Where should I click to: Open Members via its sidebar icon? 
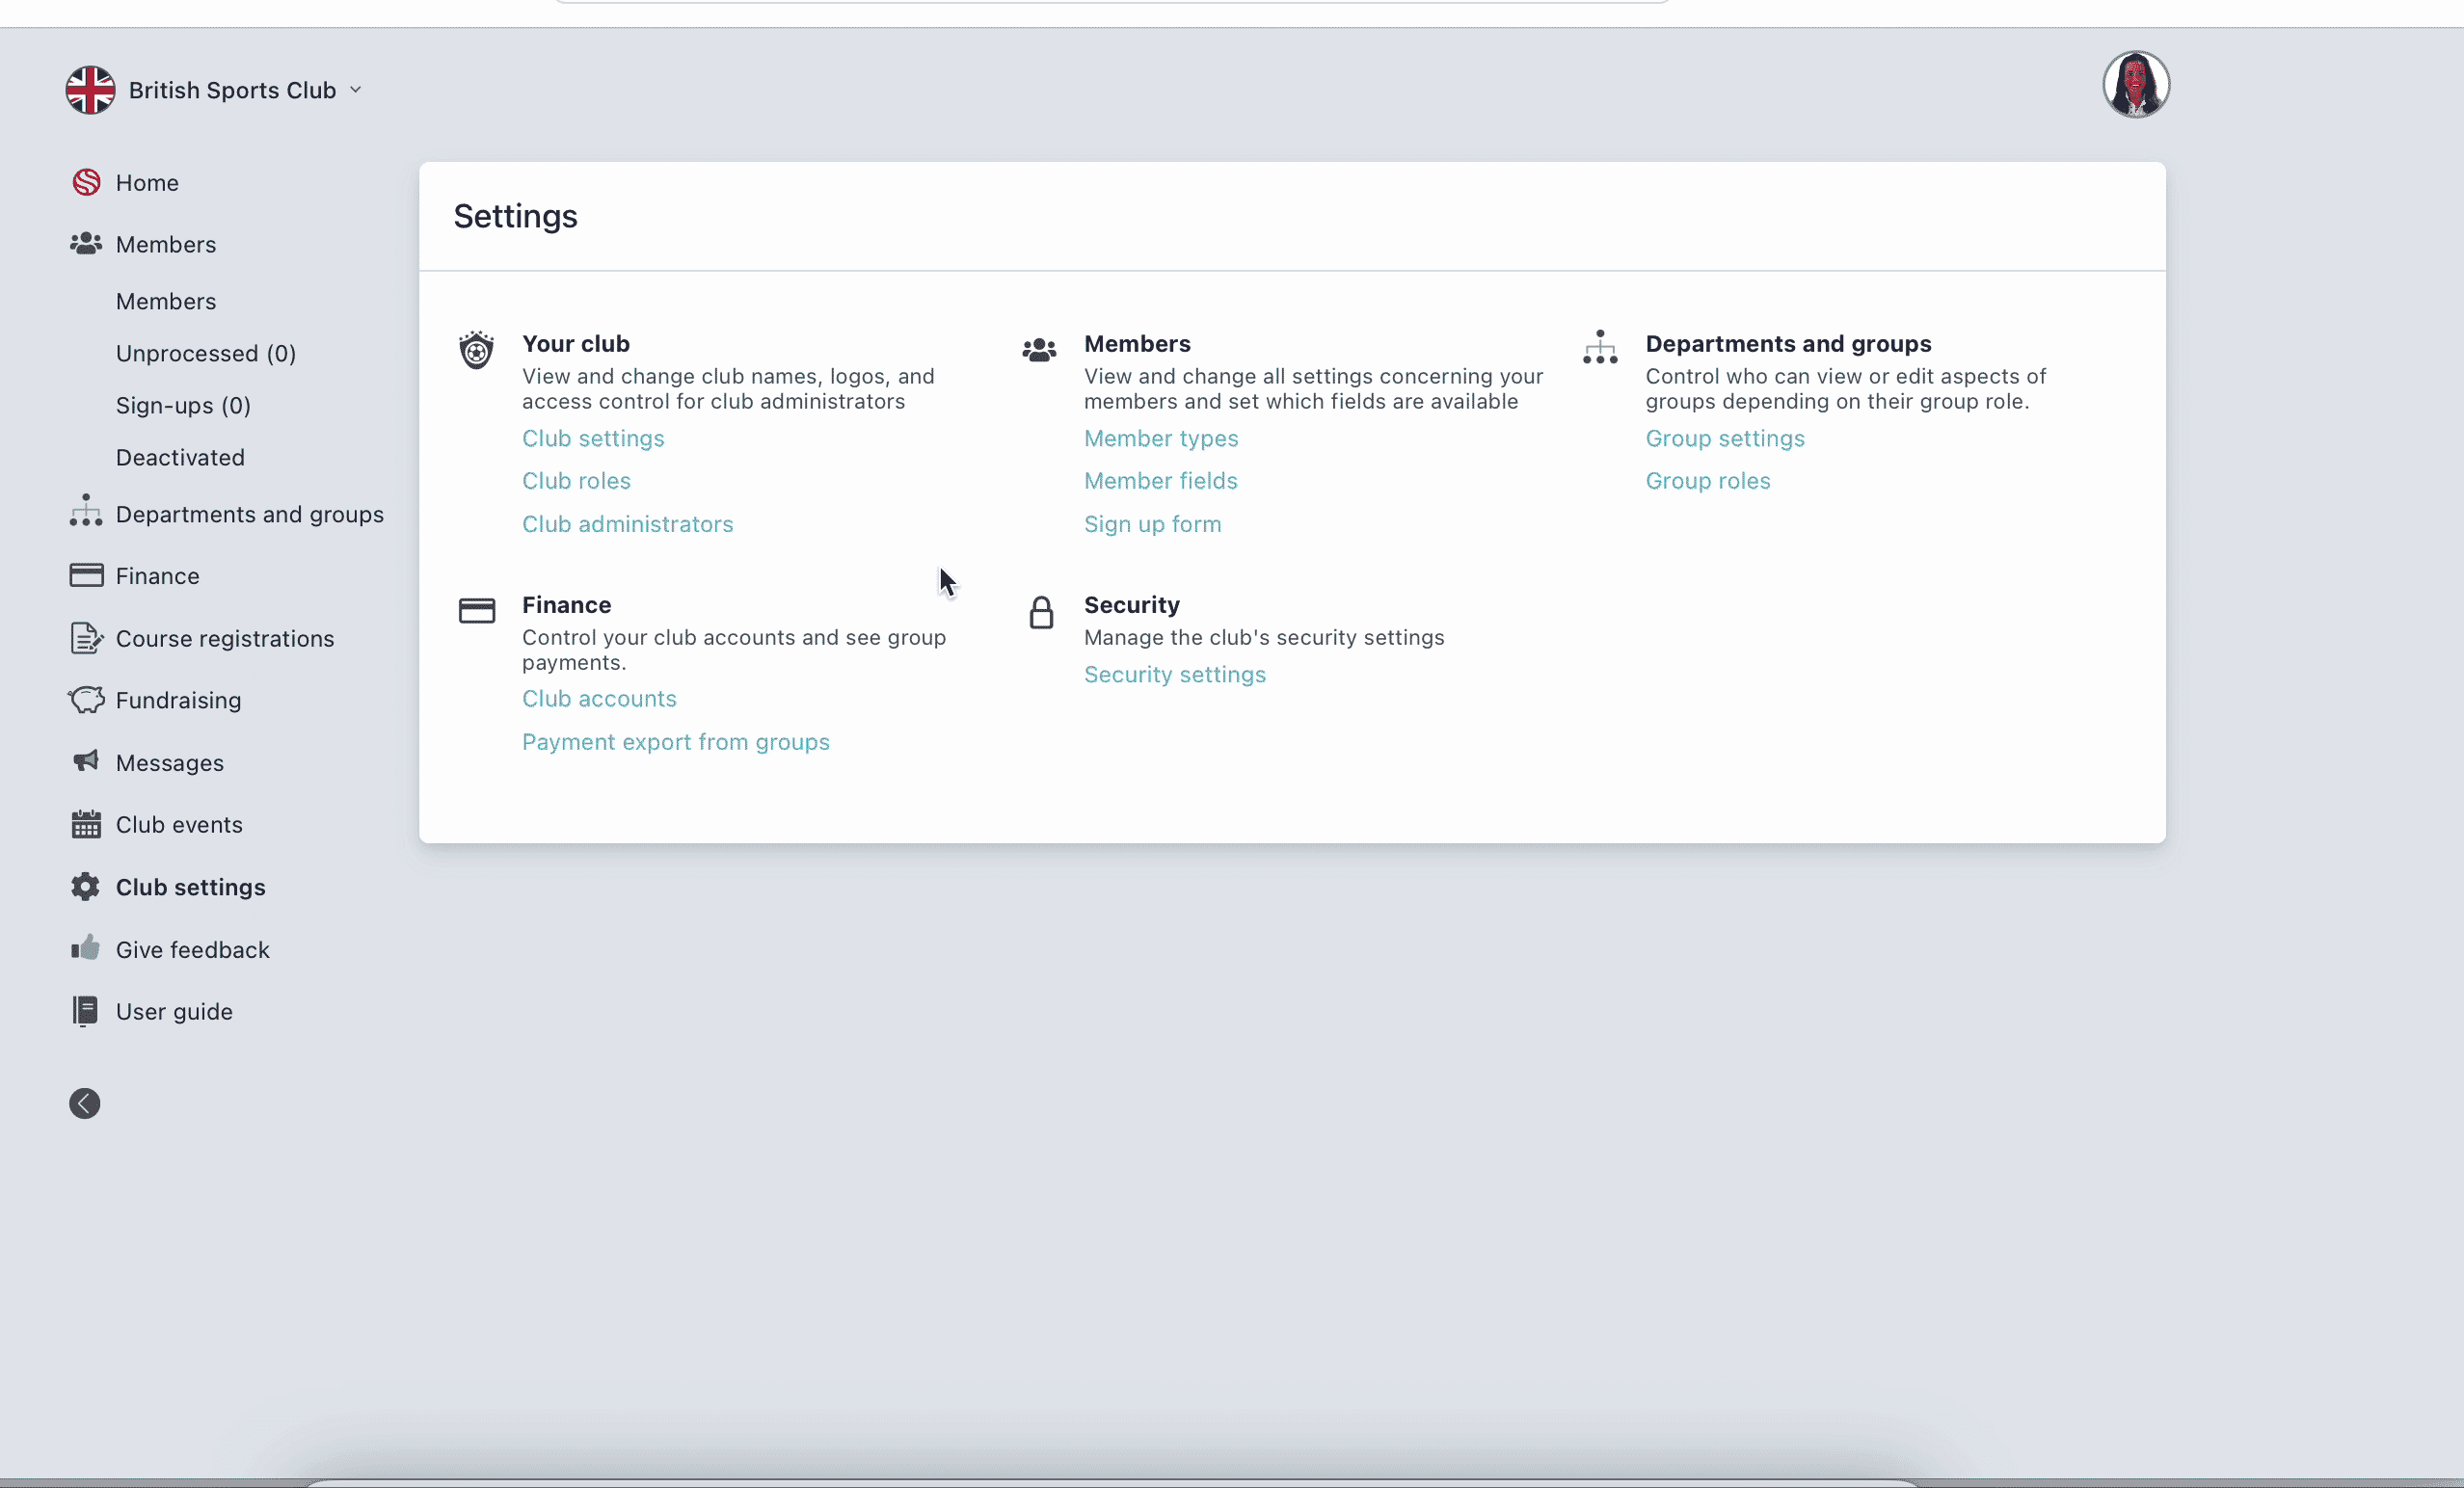[86, 244]
